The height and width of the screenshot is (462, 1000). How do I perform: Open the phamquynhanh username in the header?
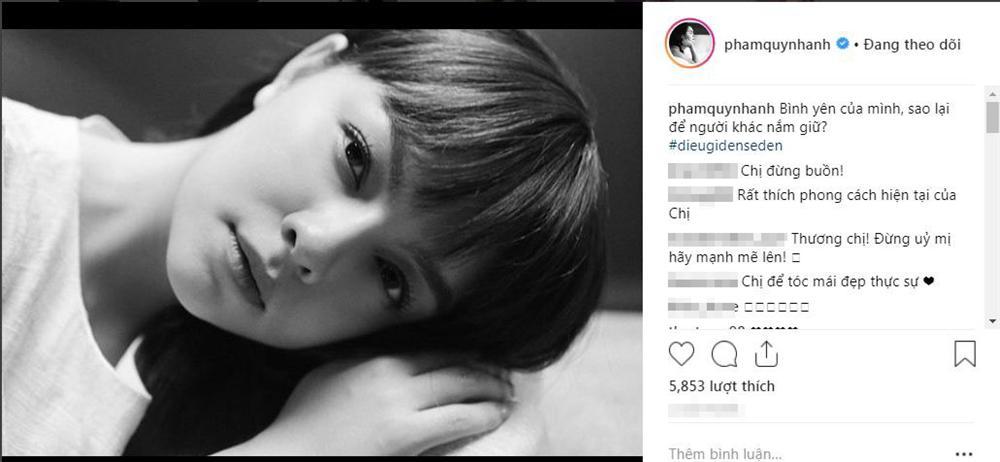tap(777, 45)
